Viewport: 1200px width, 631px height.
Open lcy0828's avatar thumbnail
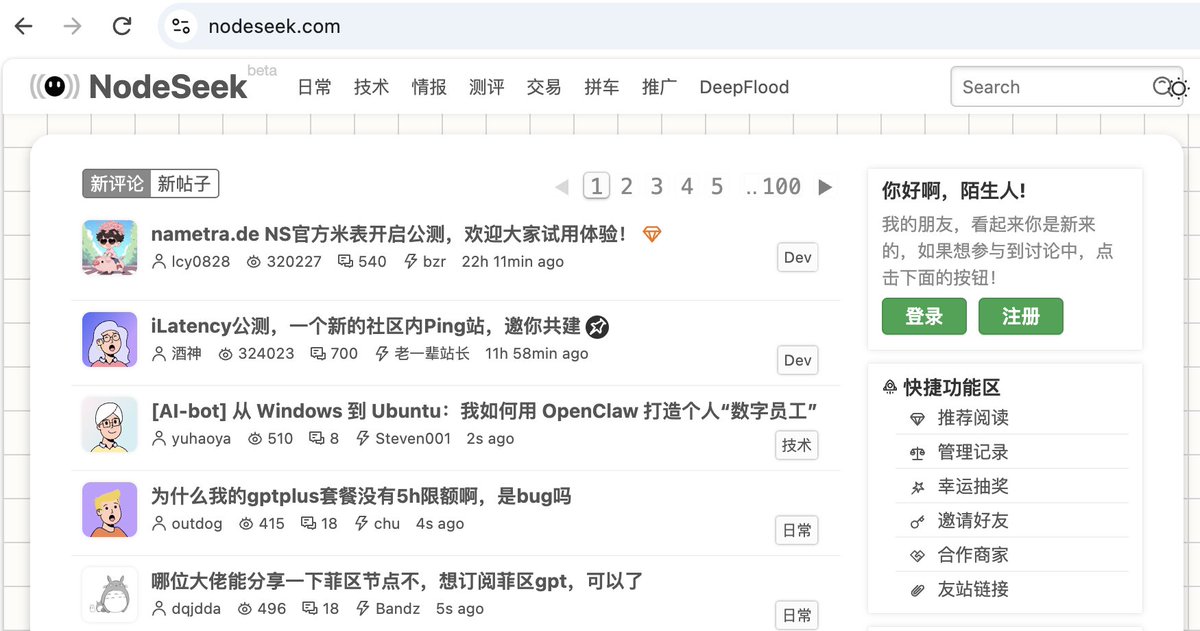(109, 247)
